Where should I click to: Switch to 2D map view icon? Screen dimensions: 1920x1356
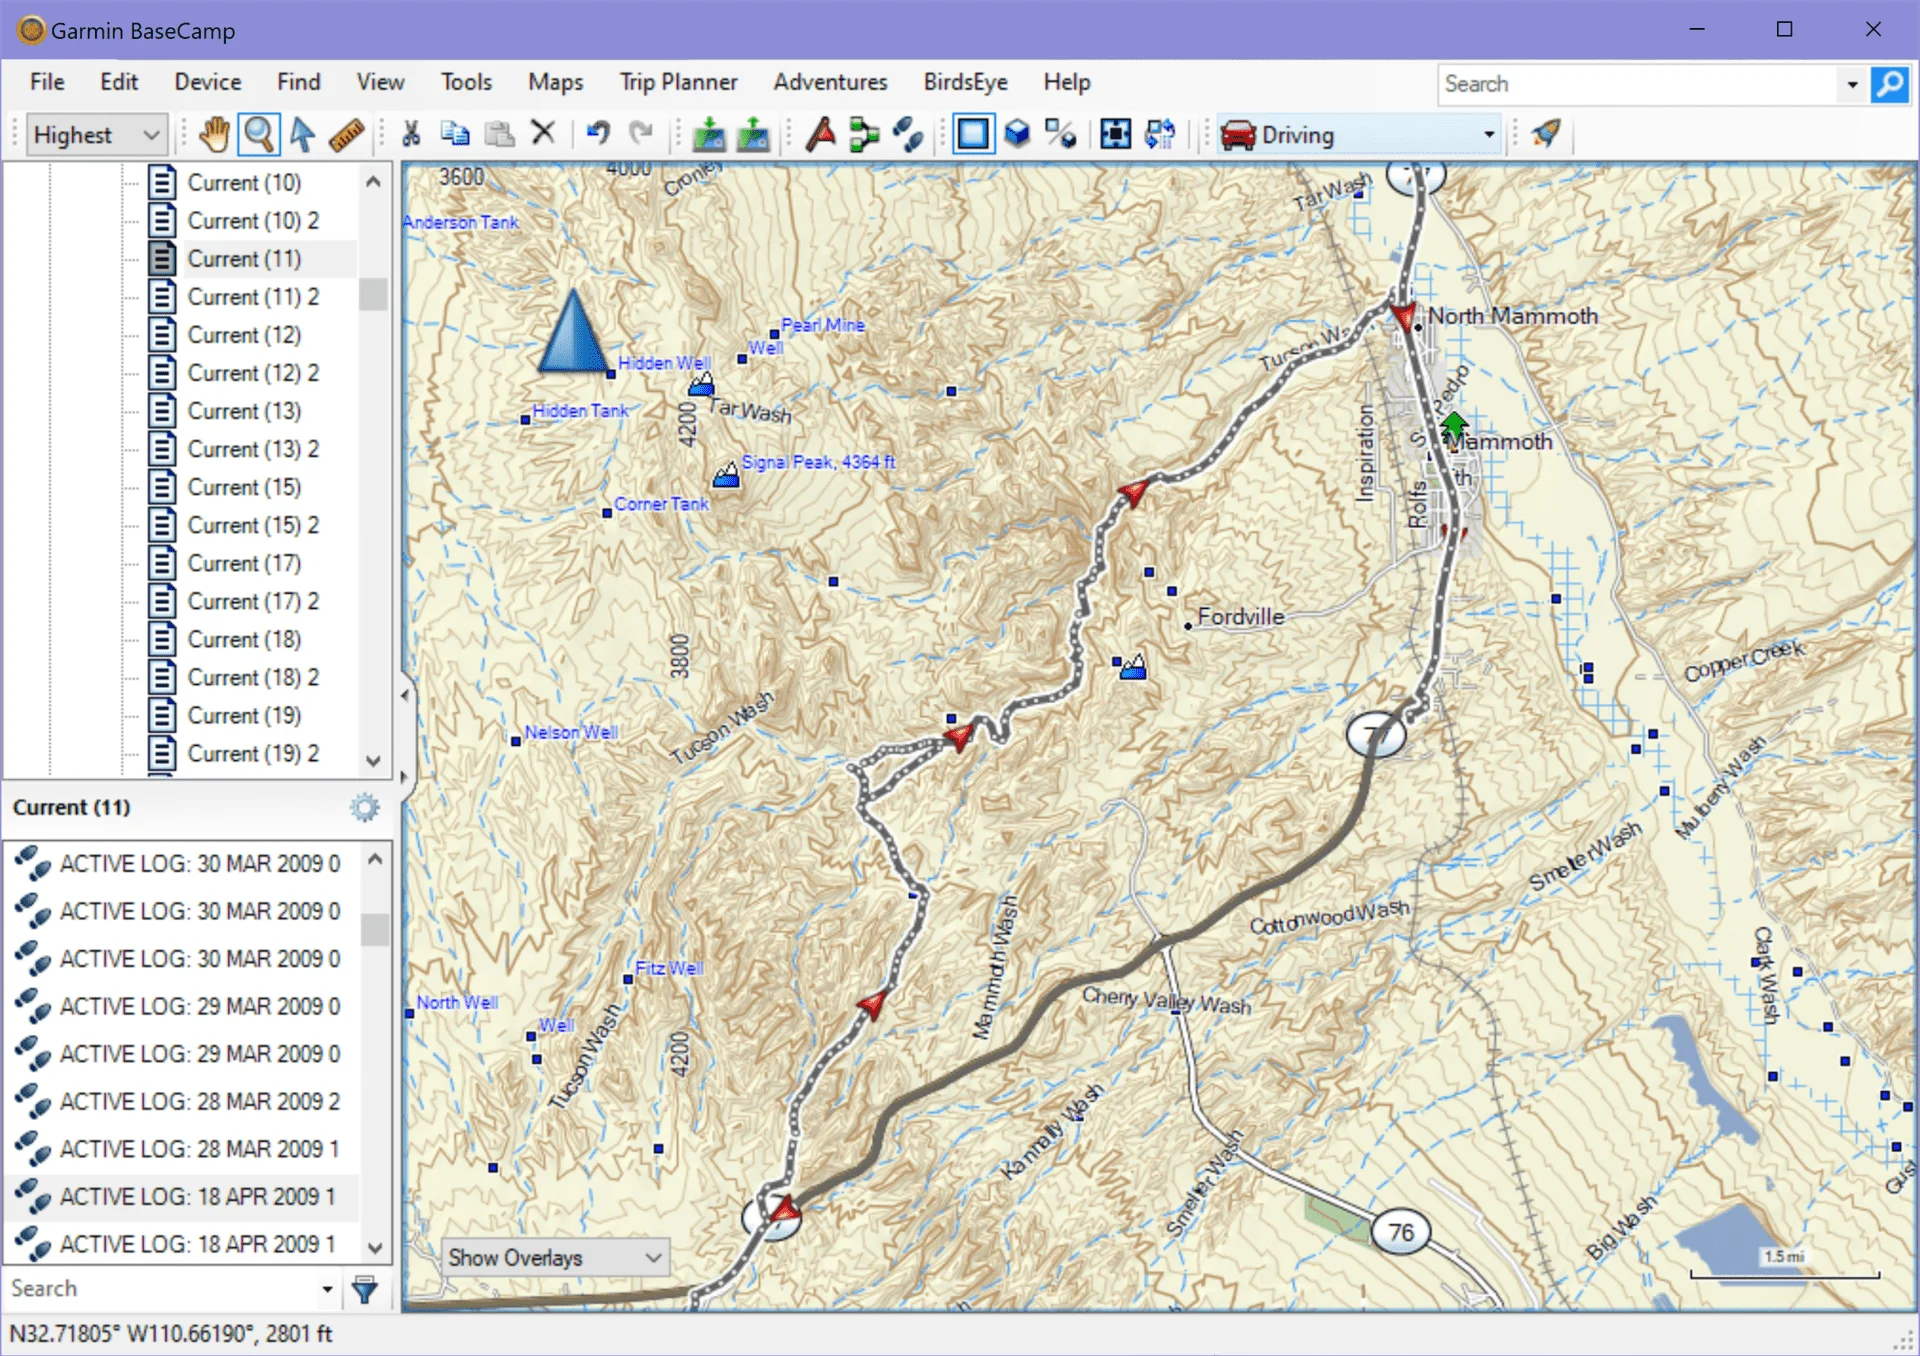click(x=973, y=134)
